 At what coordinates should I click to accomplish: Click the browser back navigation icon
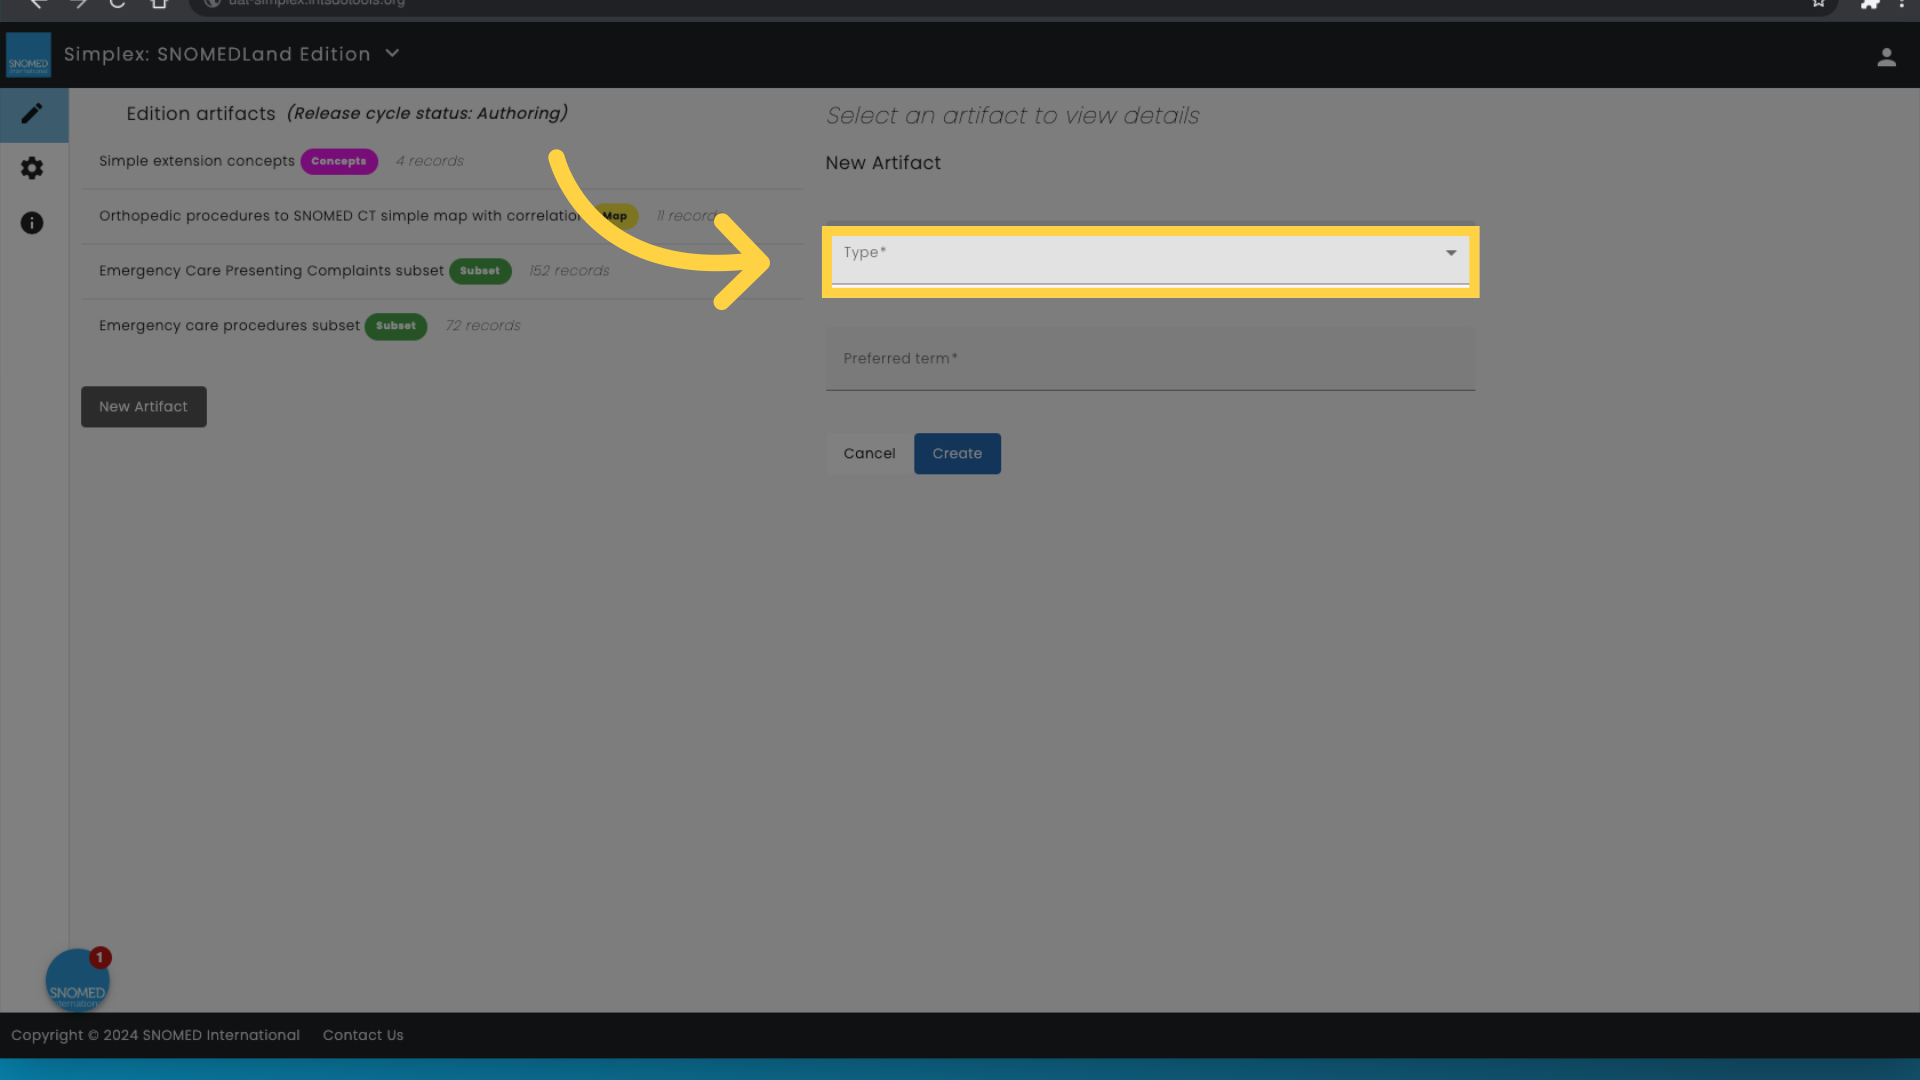tap(36, 4)
